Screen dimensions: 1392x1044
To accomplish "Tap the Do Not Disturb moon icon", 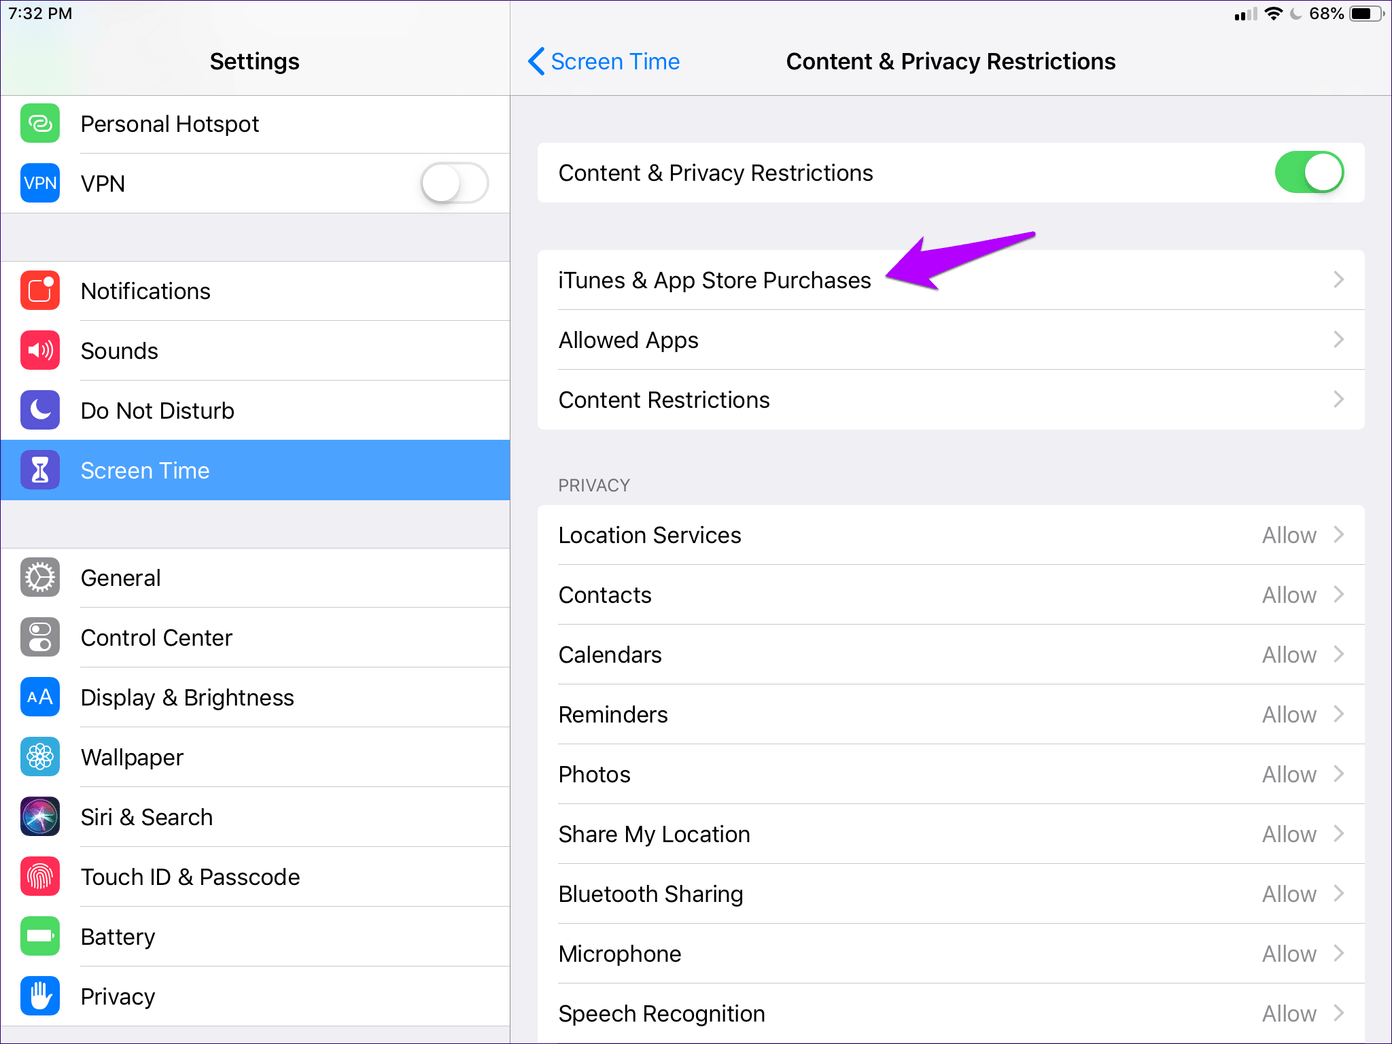I will (40, 411).
